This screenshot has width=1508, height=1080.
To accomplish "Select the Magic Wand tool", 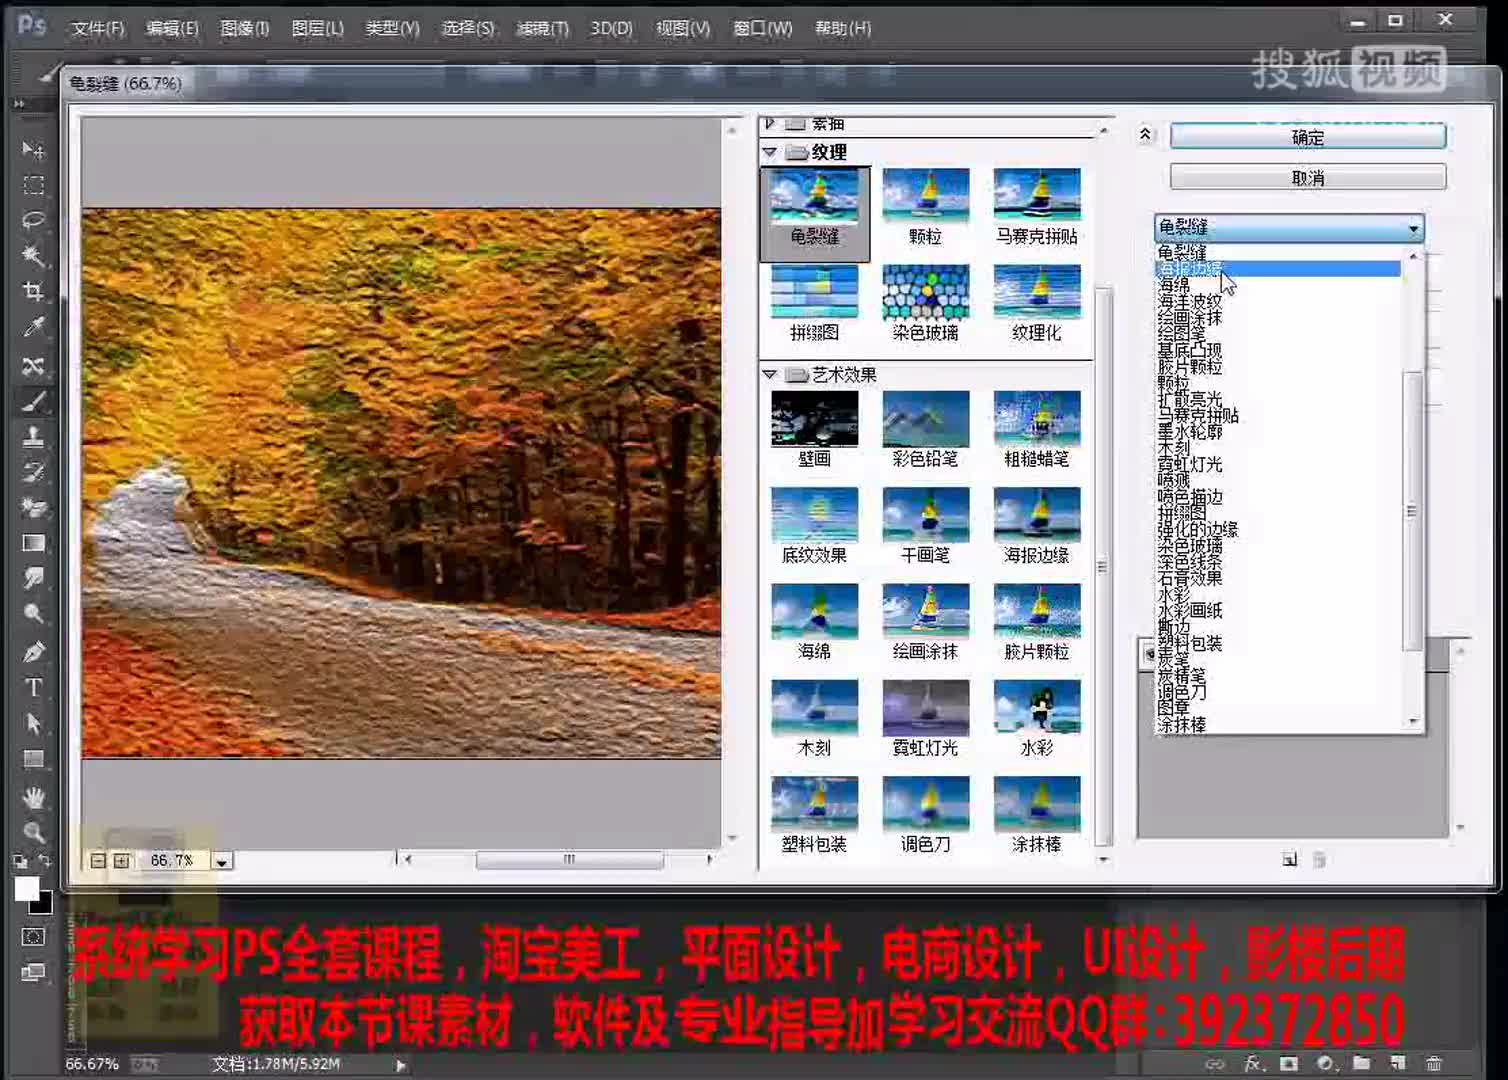I will point(33,256).
